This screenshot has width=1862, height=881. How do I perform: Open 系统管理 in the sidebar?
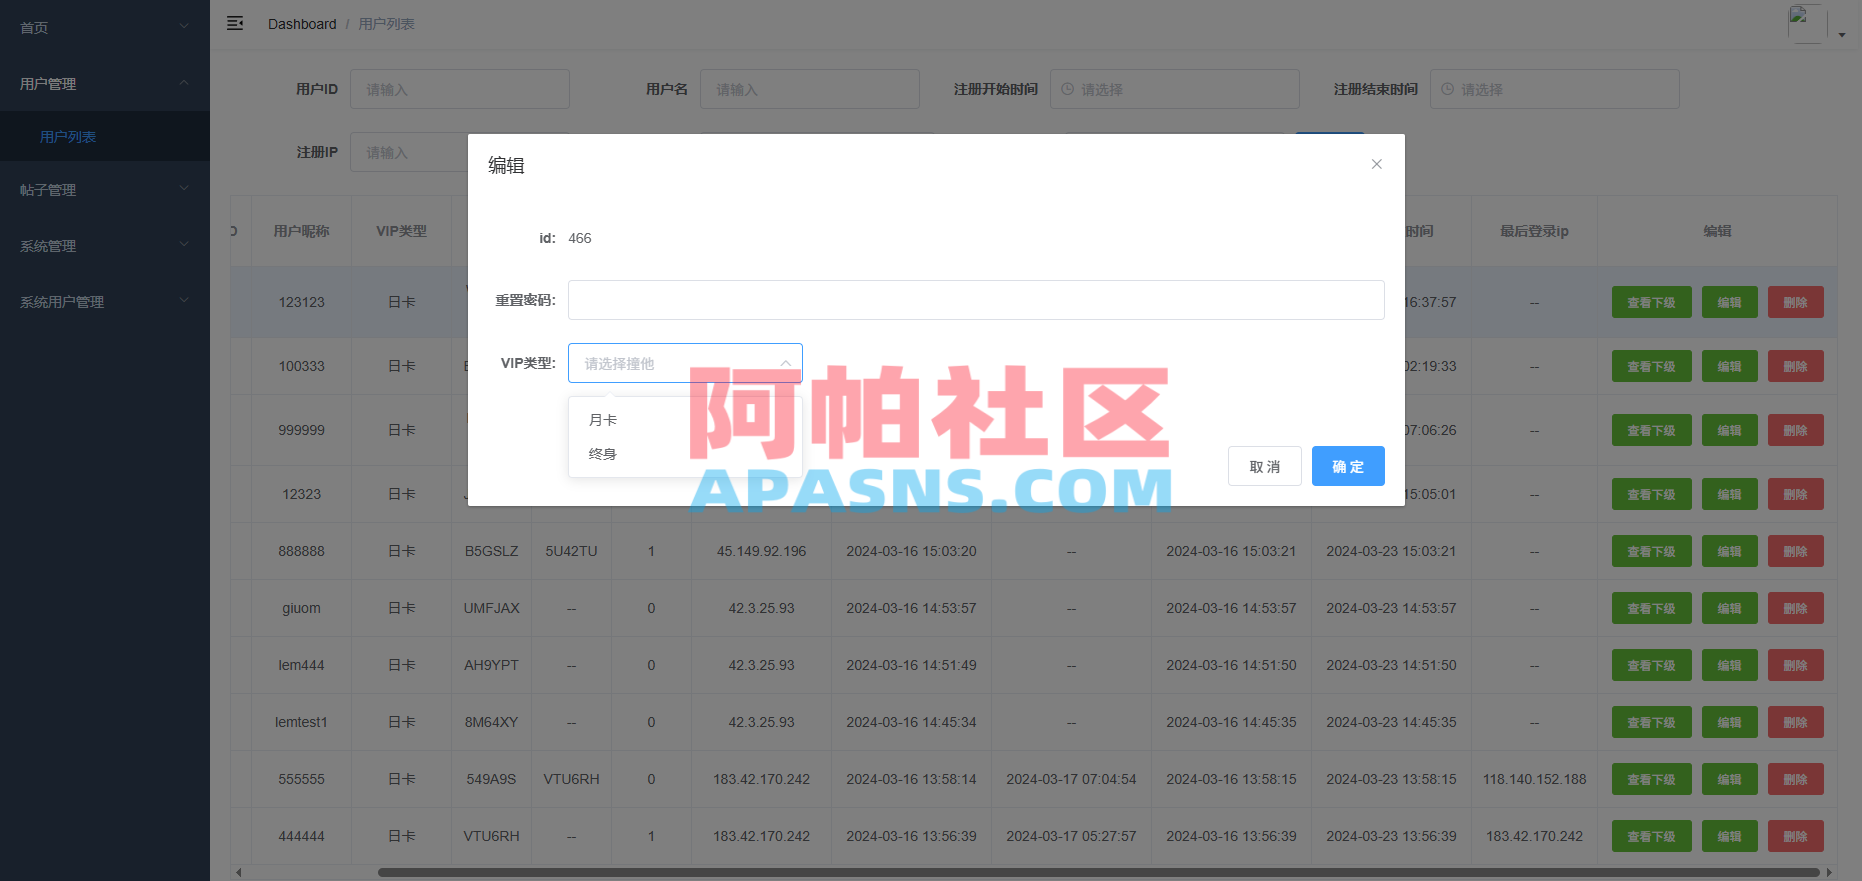[x=105, y=246]
